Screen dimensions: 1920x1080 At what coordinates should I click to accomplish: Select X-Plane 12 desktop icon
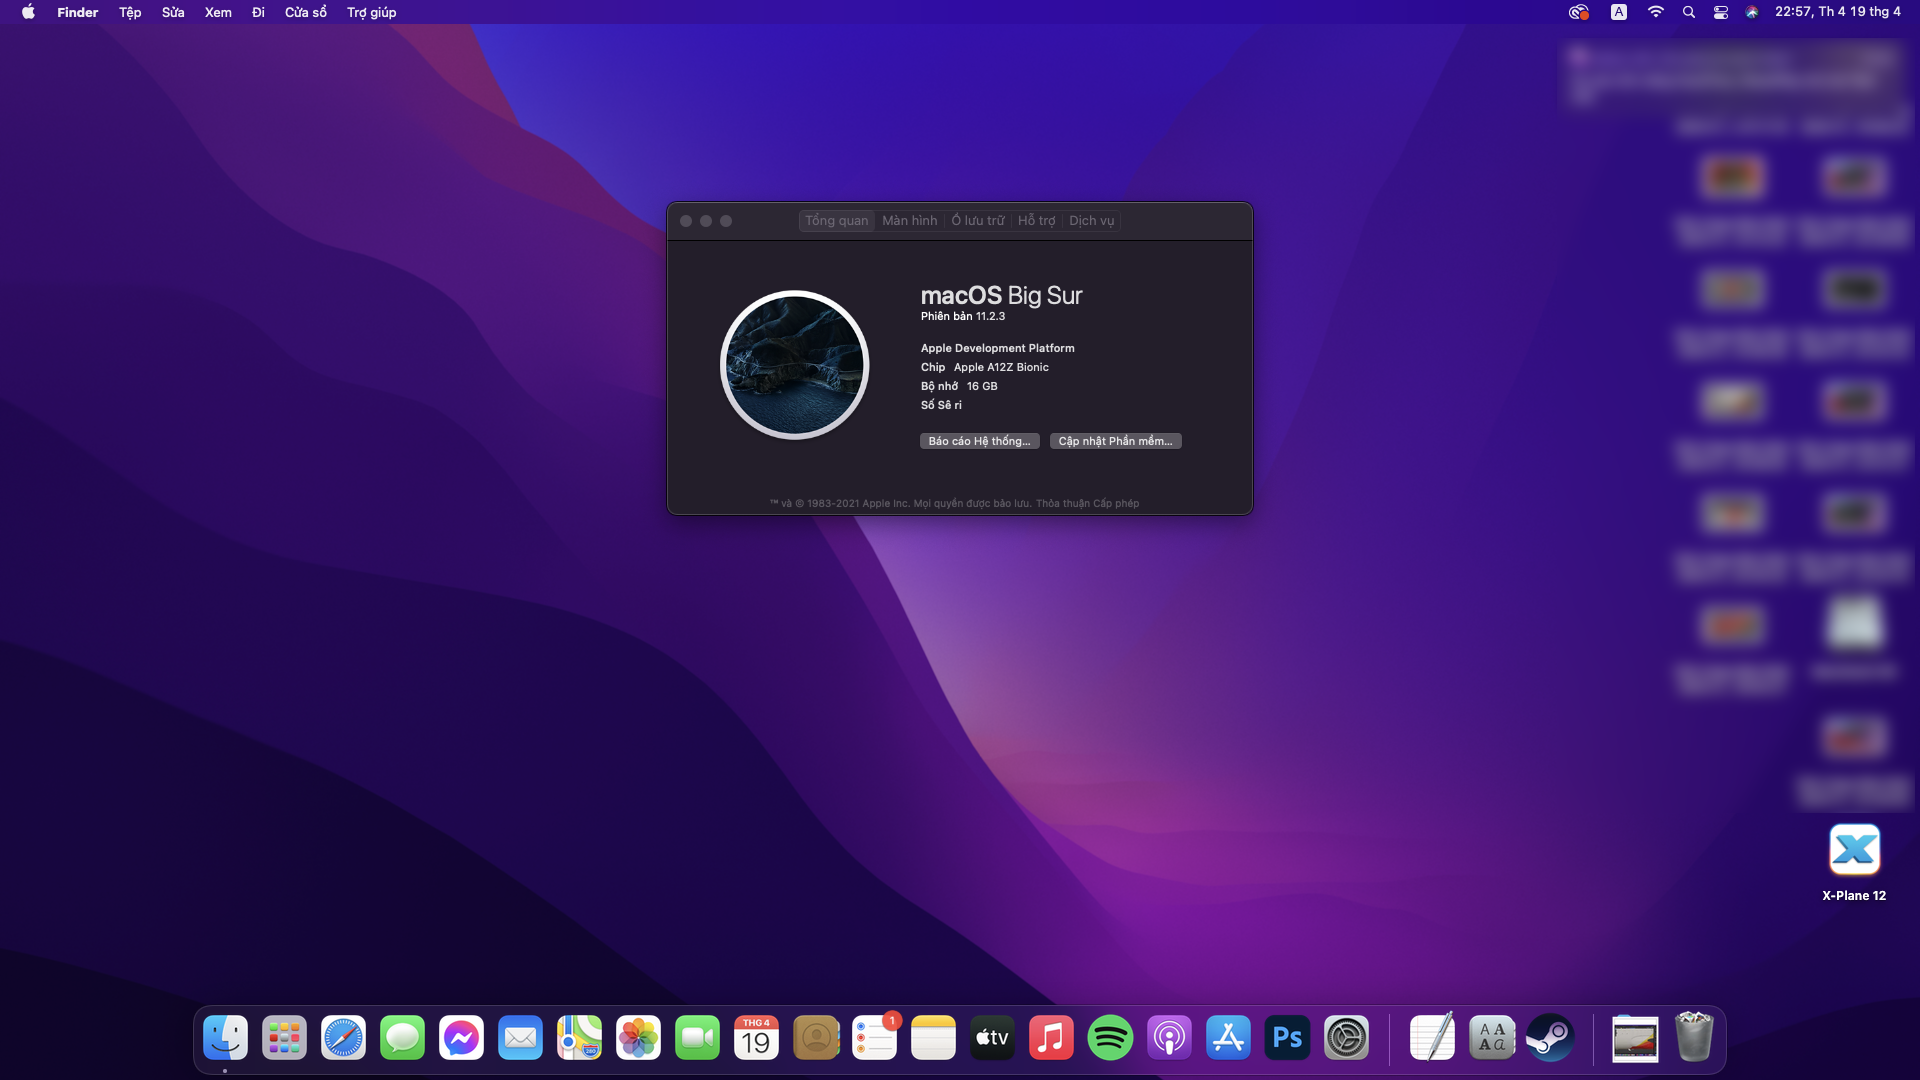point(1854,850)
